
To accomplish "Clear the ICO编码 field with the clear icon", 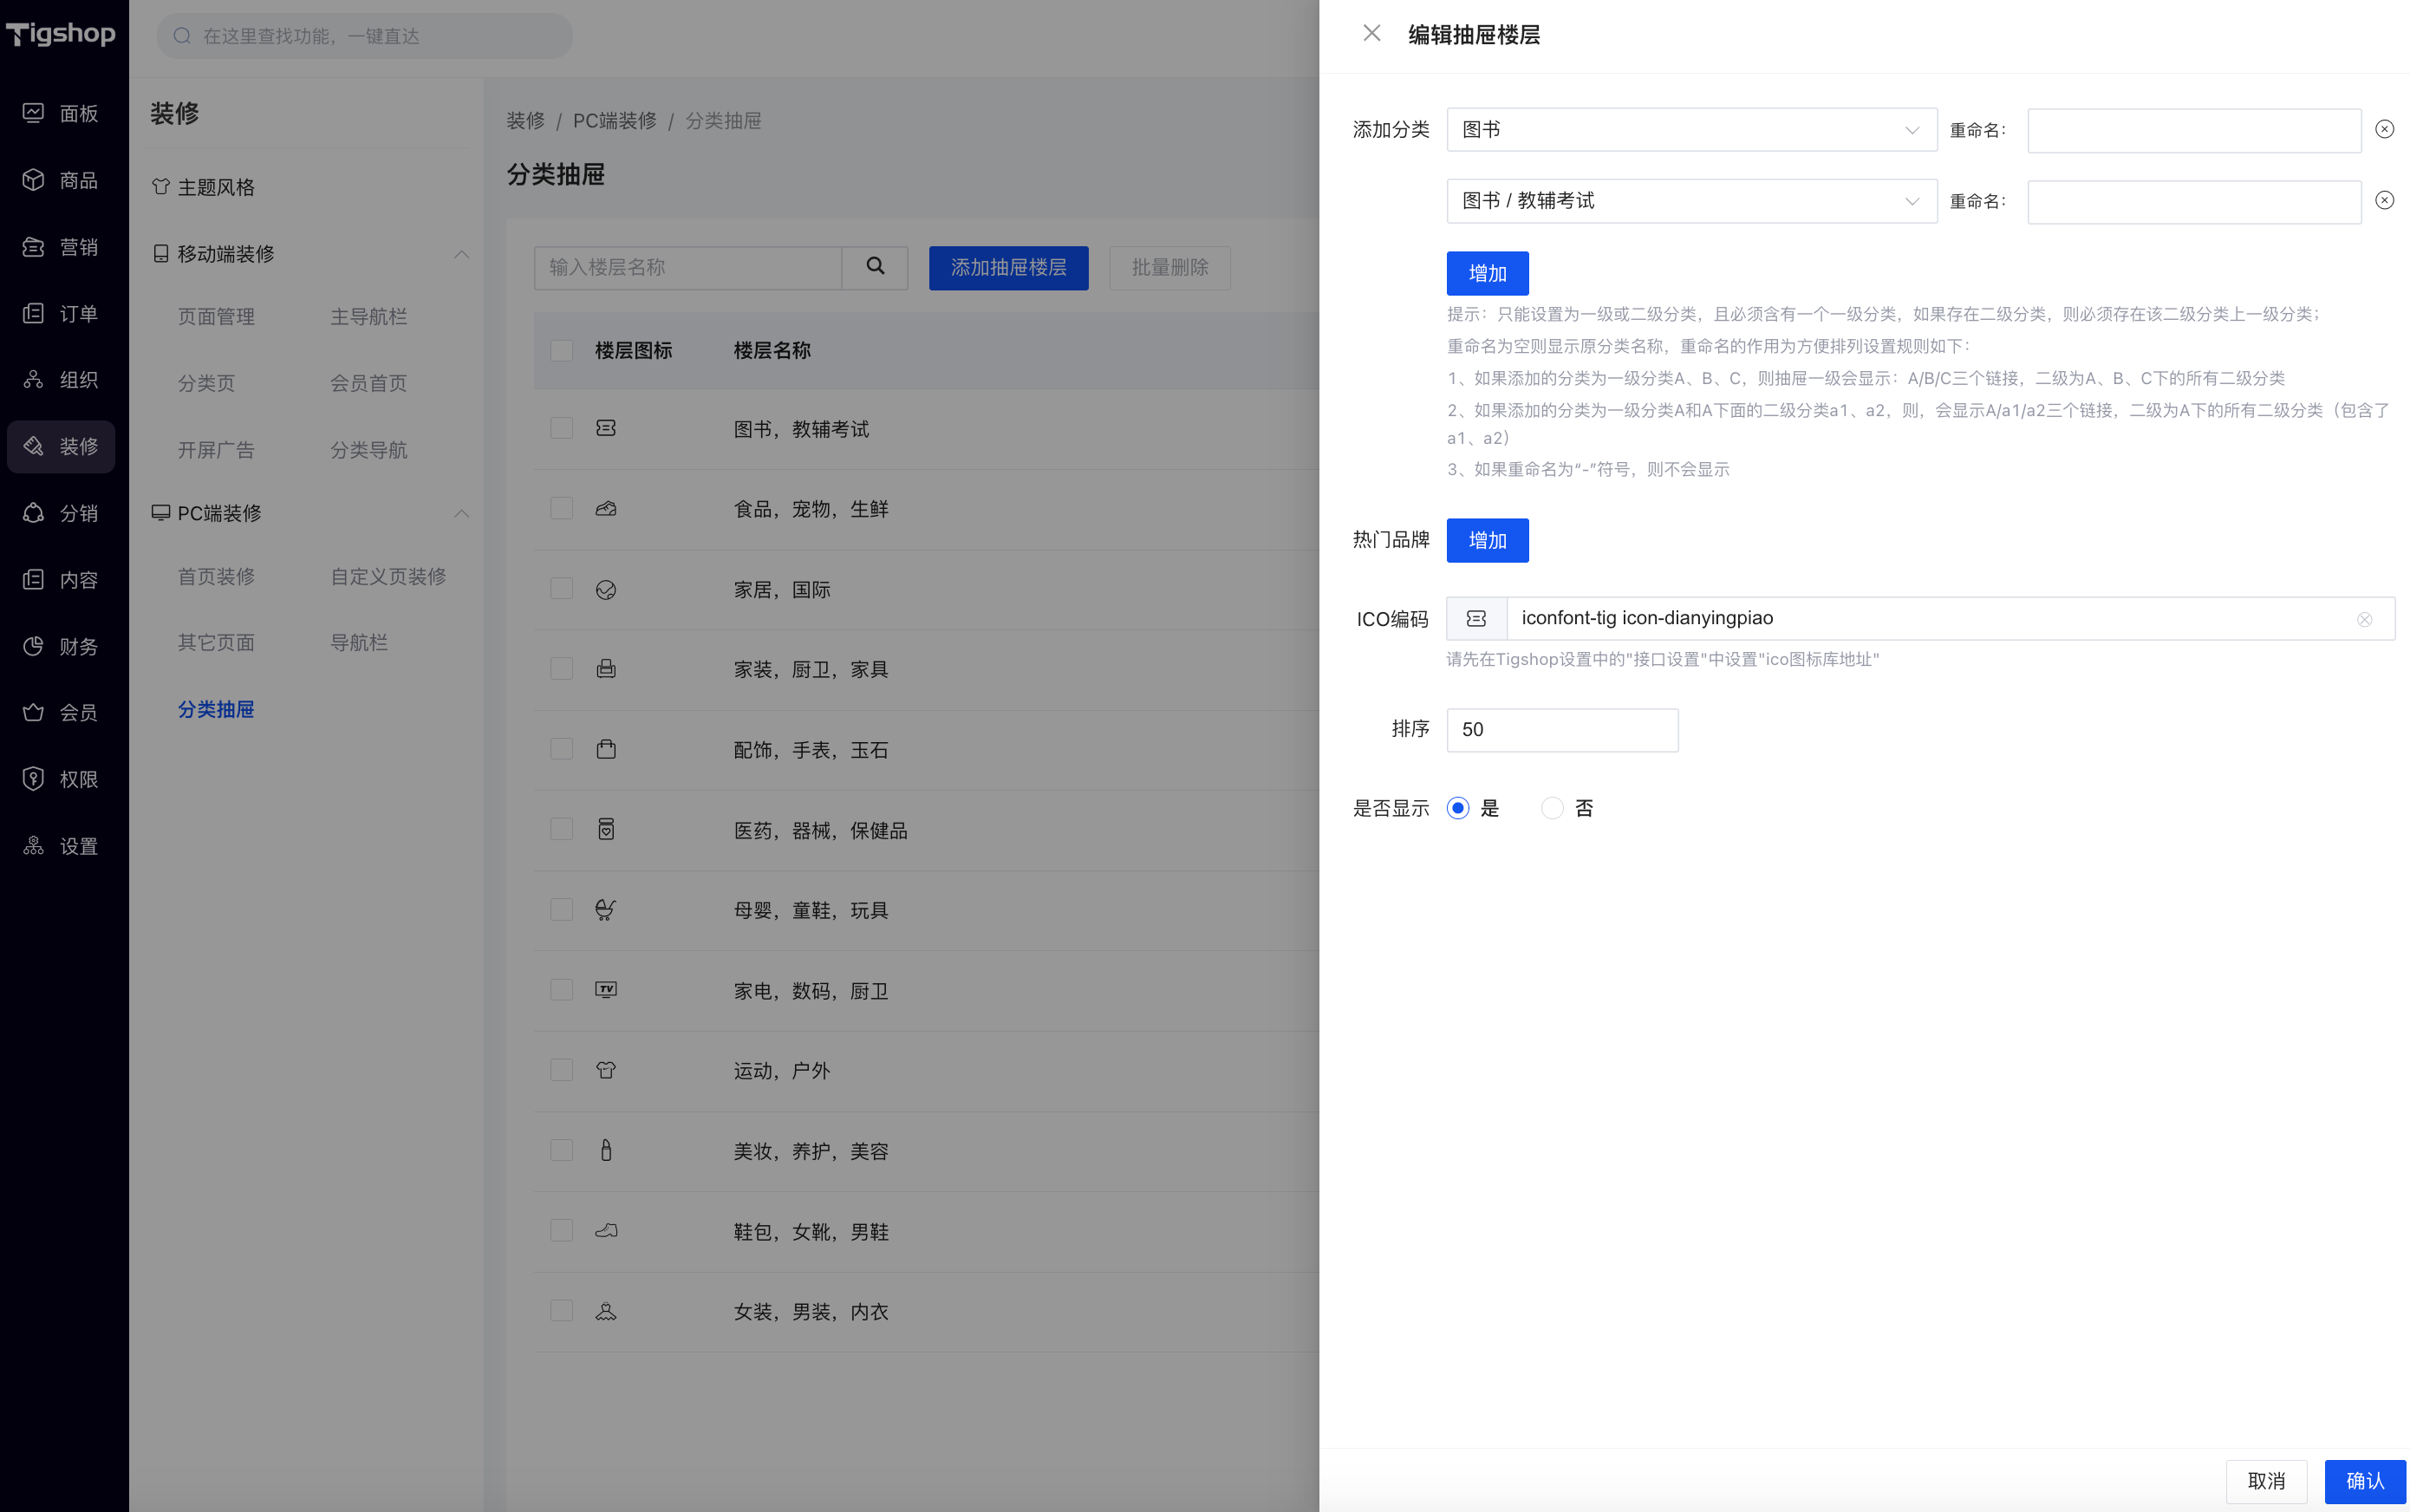I will pos(2364,619).
